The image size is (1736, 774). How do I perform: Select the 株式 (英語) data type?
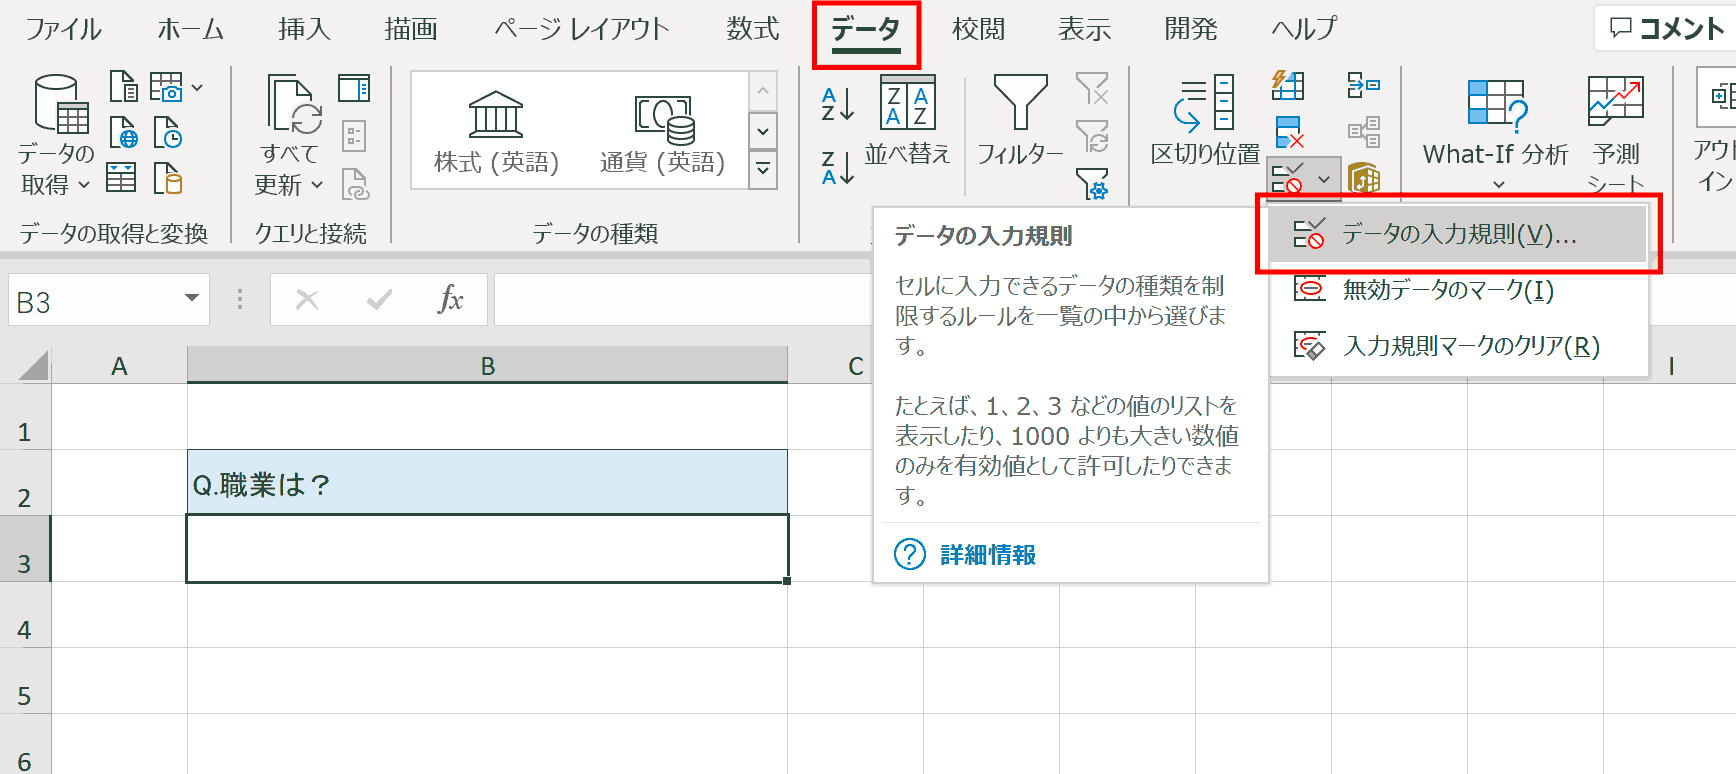click(x=496, y=131)
